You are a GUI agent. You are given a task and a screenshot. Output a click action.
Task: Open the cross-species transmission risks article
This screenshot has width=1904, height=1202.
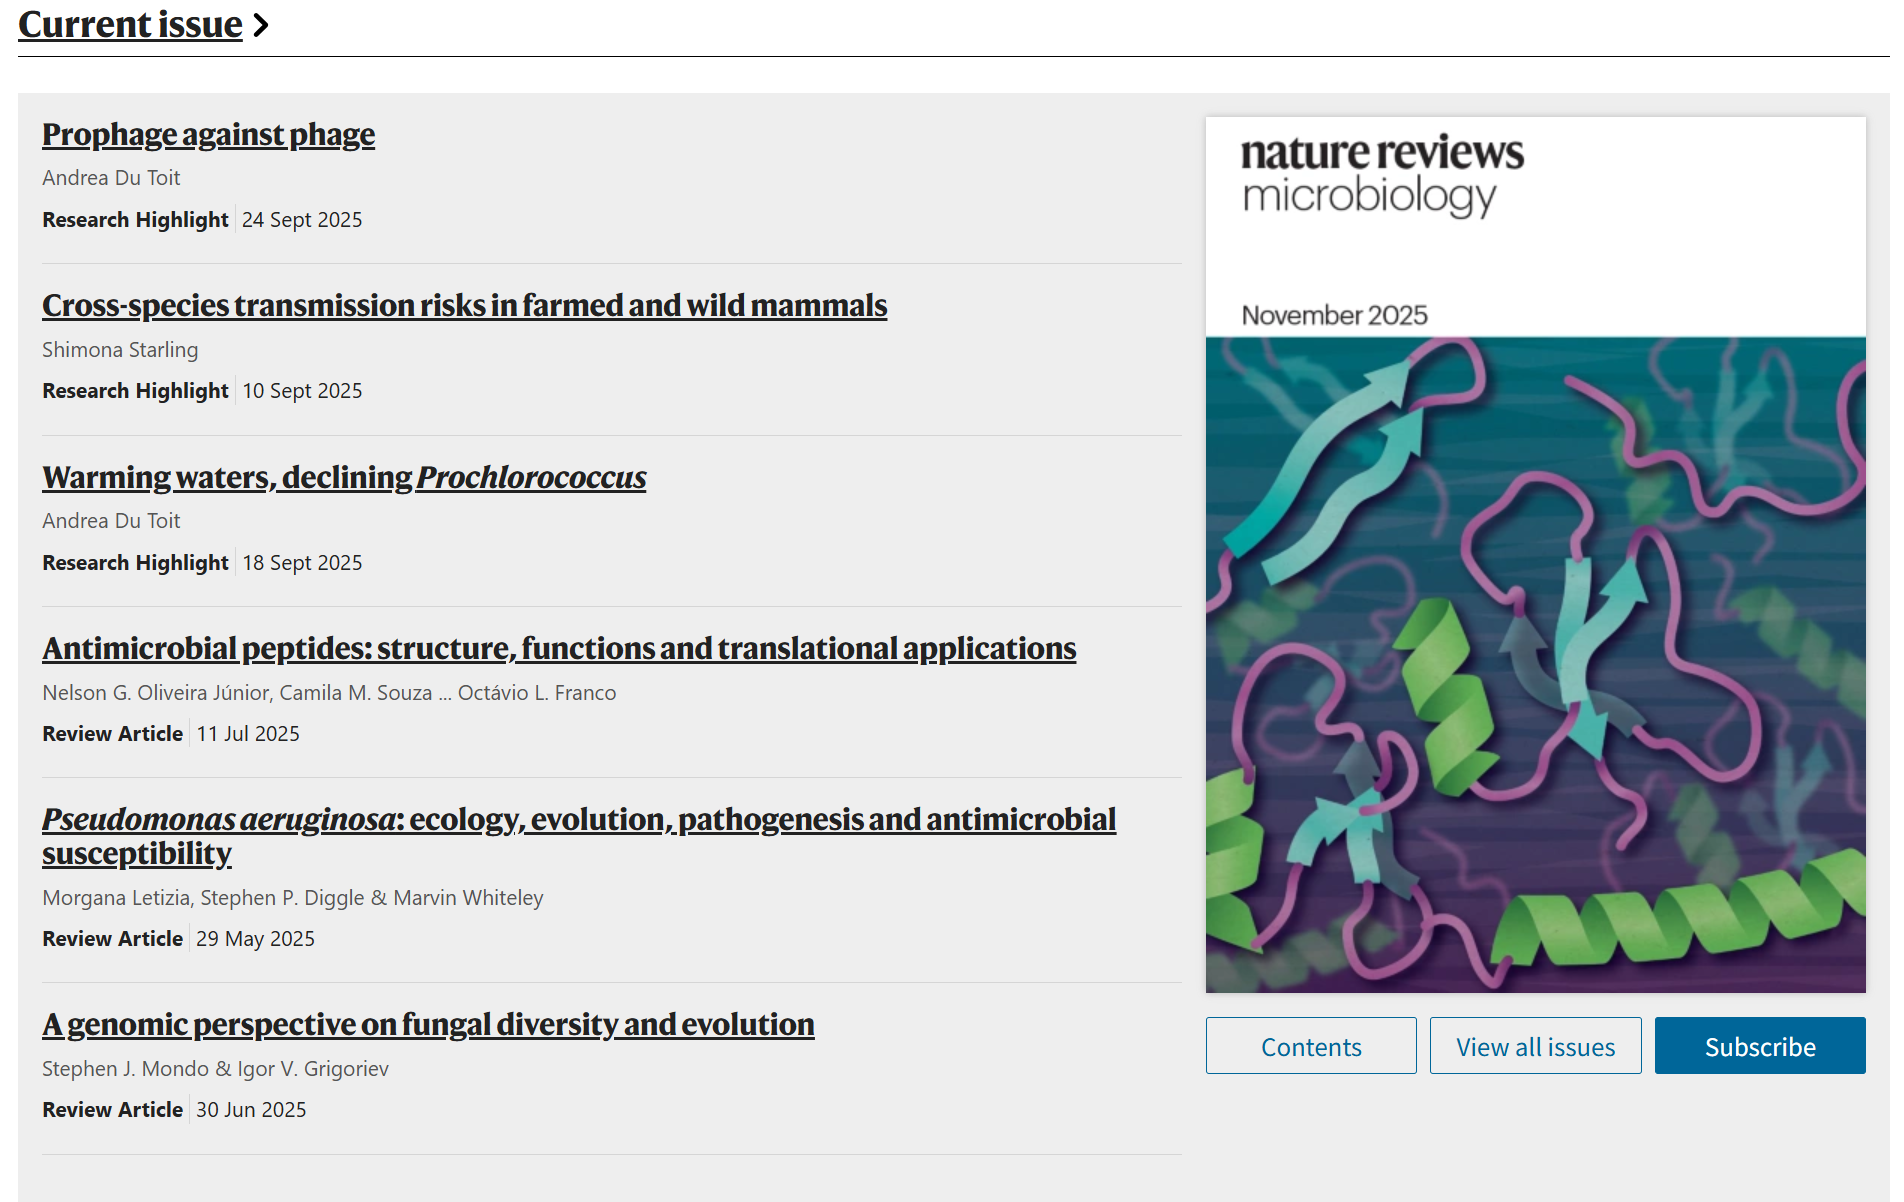tap(464, 305)
